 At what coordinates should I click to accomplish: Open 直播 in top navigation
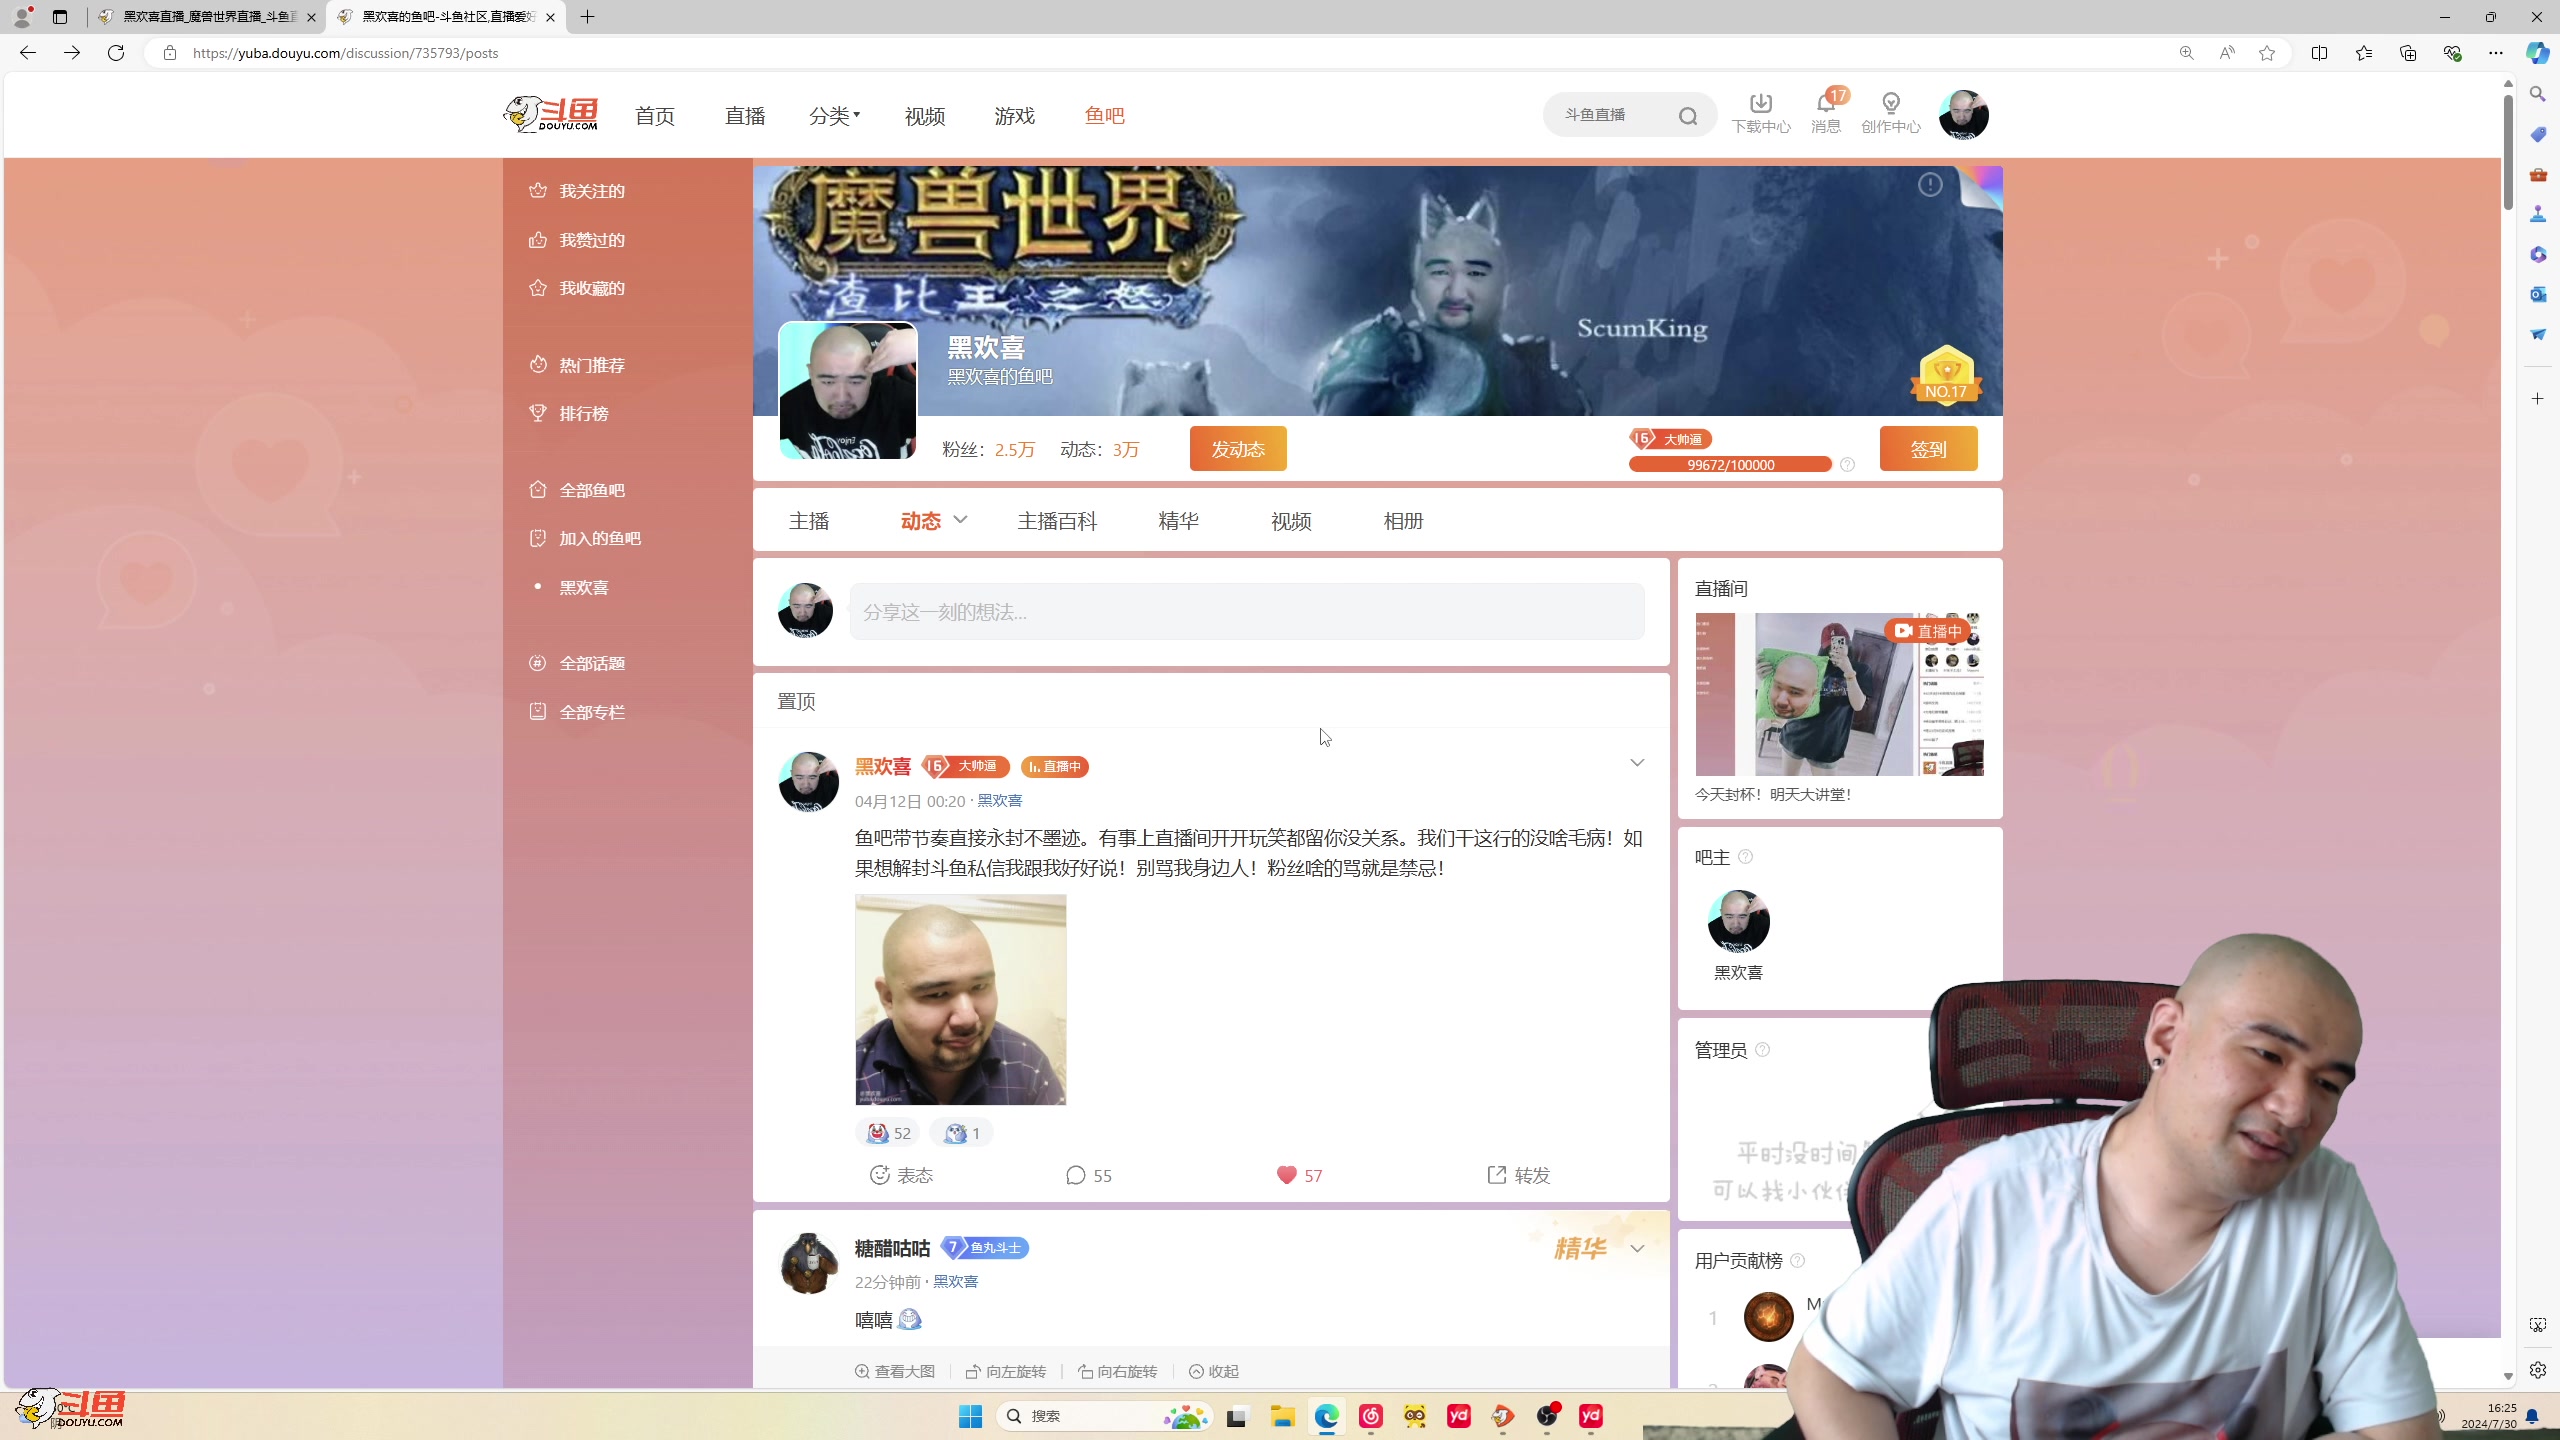pos(745,116)
